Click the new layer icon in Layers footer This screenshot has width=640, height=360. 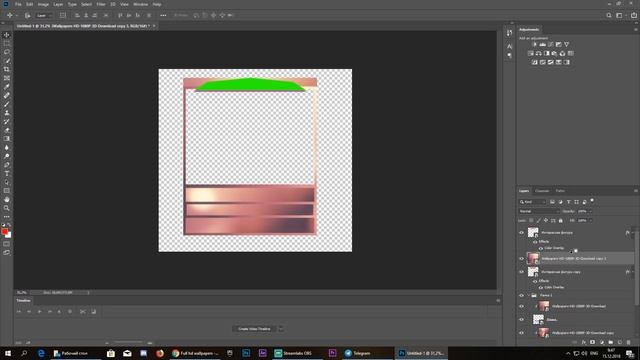tap(620, 342)
